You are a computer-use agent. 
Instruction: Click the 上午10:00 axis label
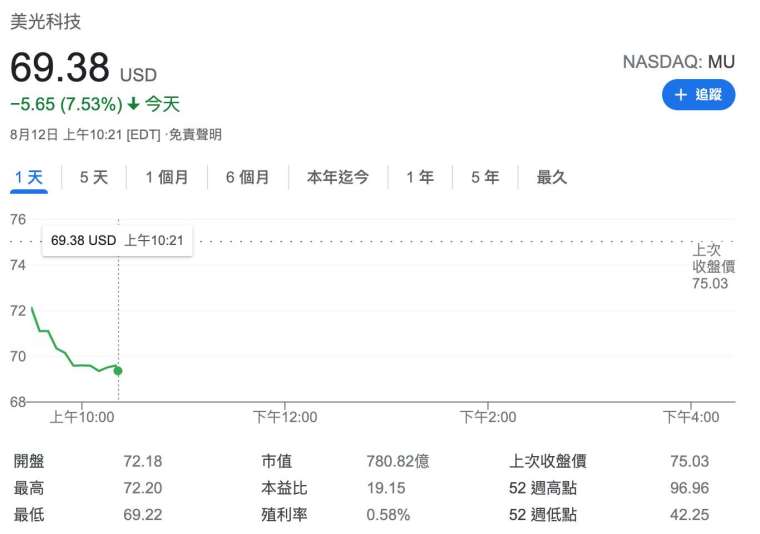(x=82, y=417)
